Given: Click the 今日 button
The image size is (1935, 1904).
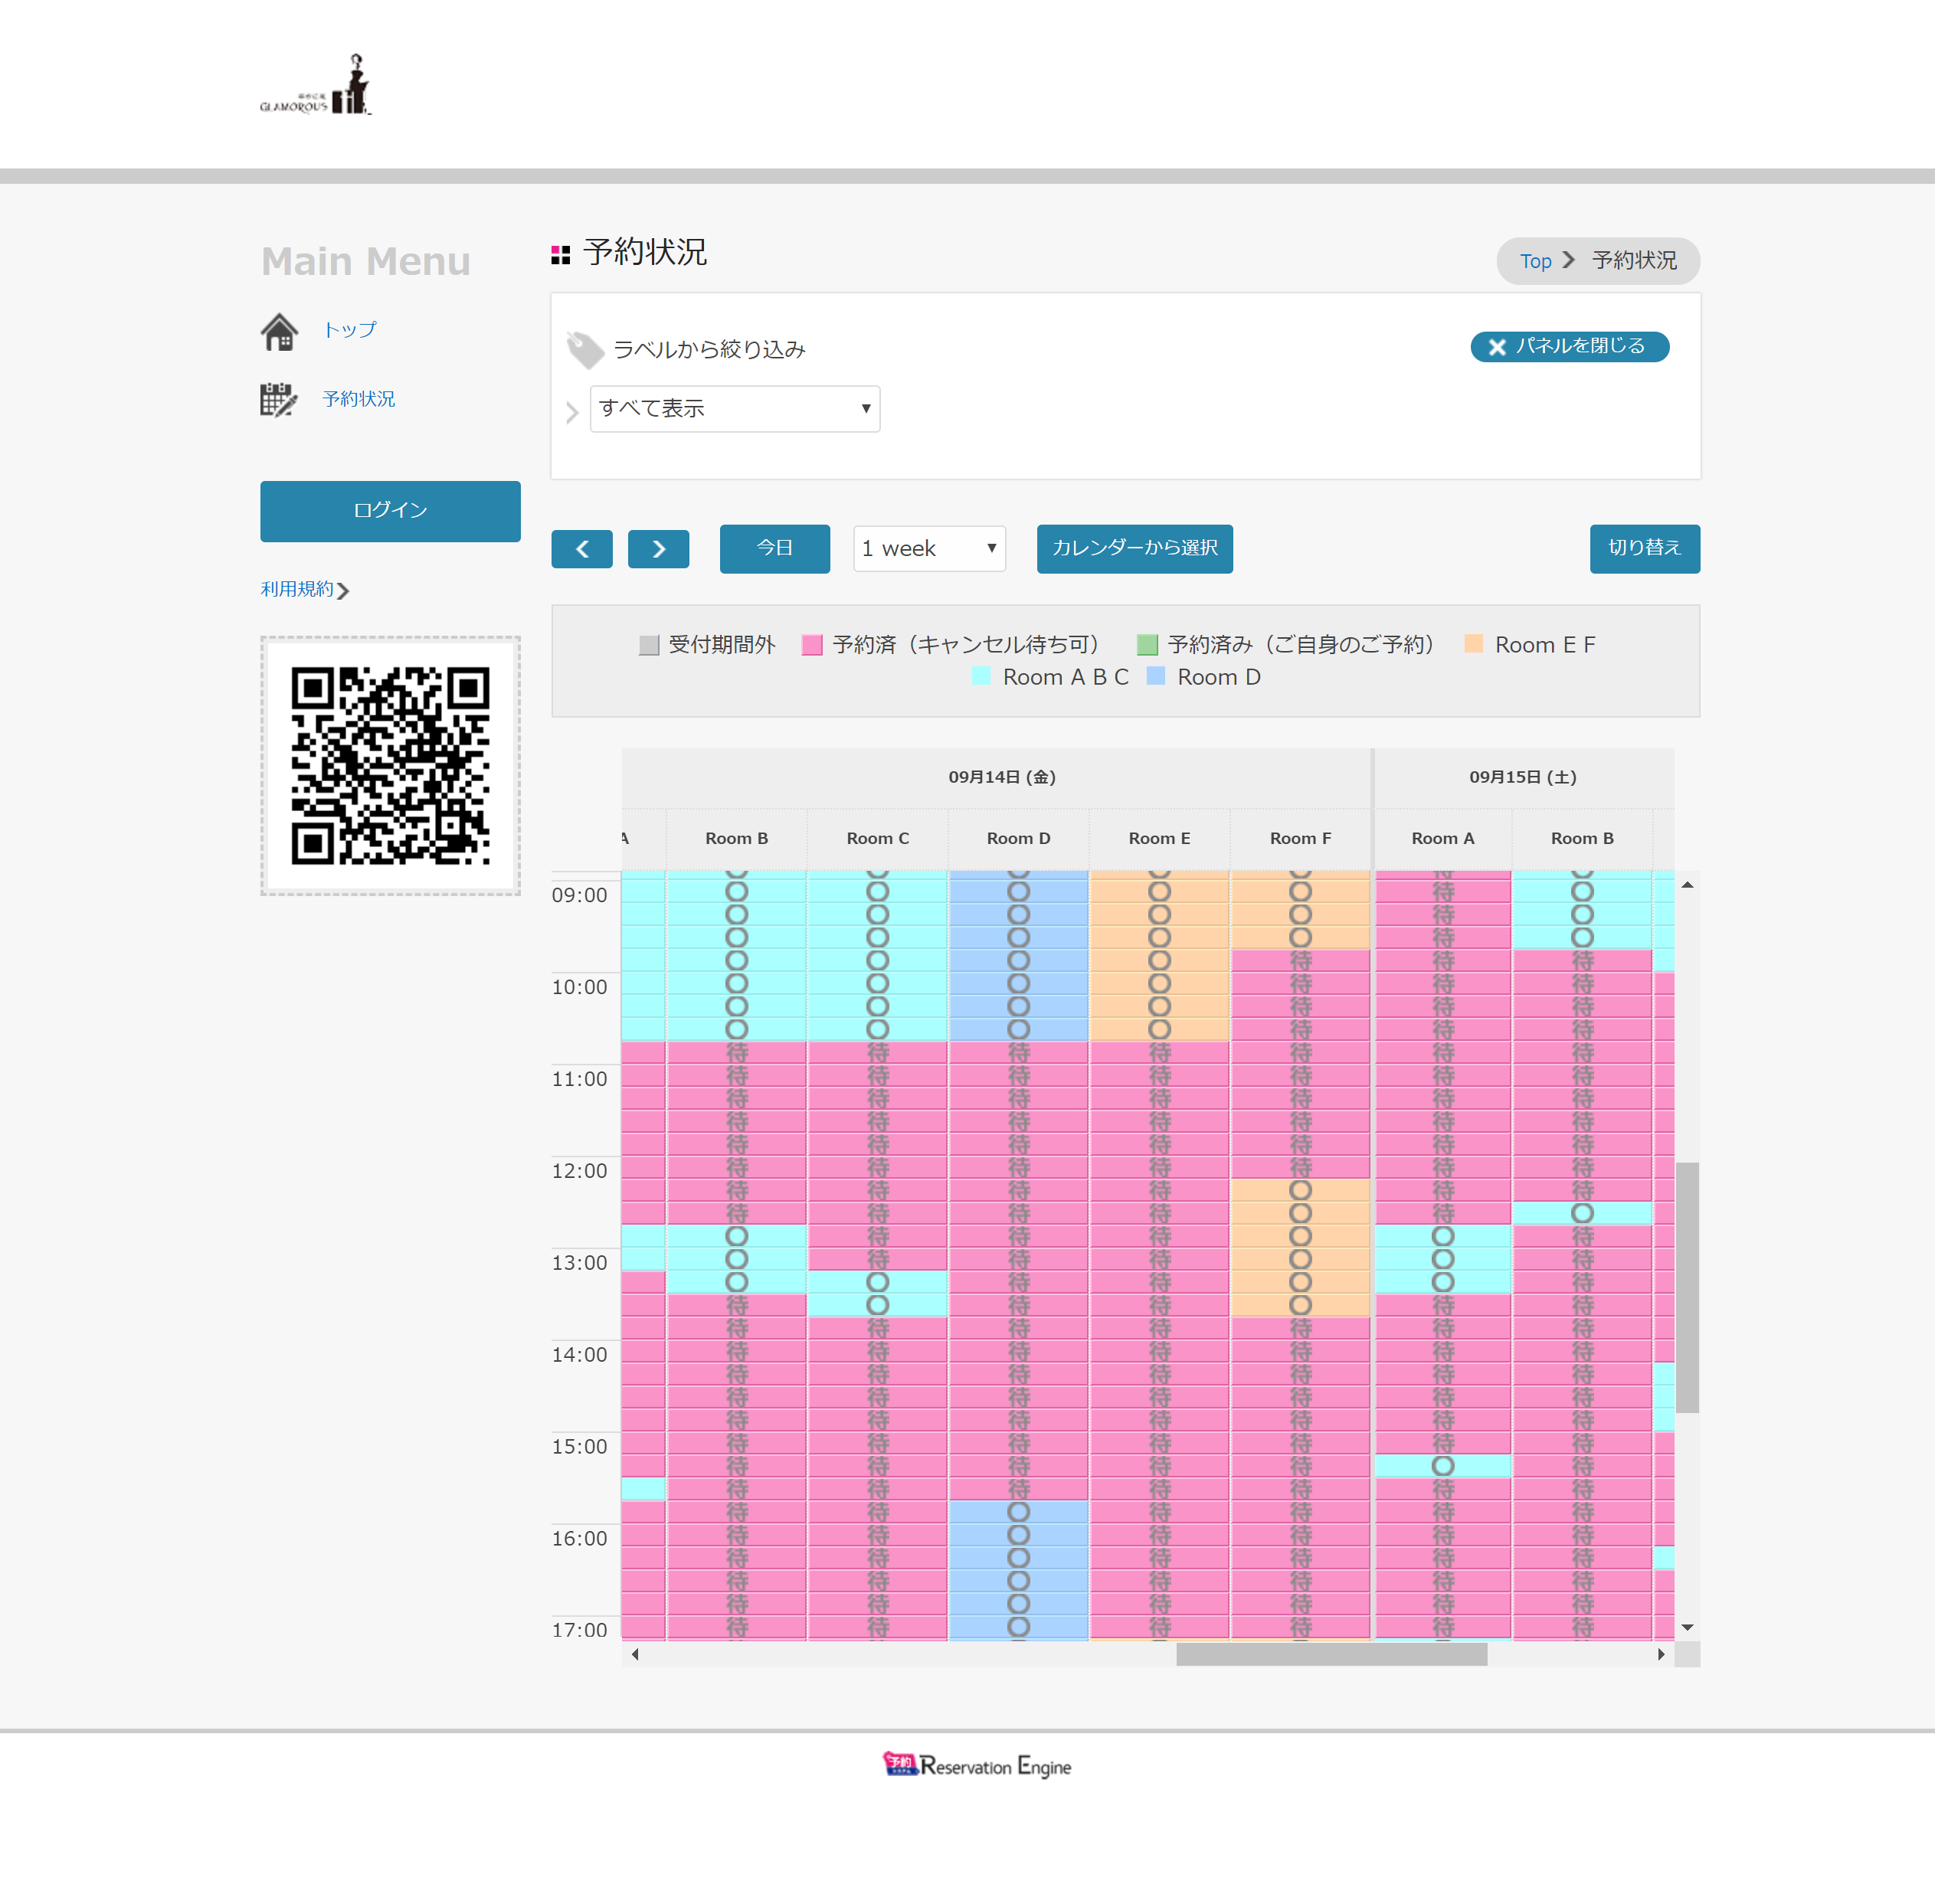Looking at the screenshot, I should [x=774, y=549].
